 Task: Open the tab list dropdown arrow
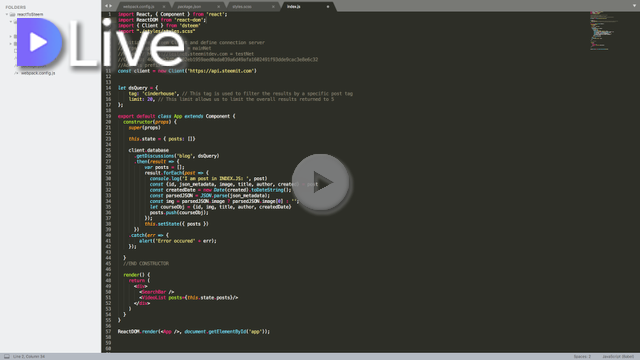coord(634,6)
